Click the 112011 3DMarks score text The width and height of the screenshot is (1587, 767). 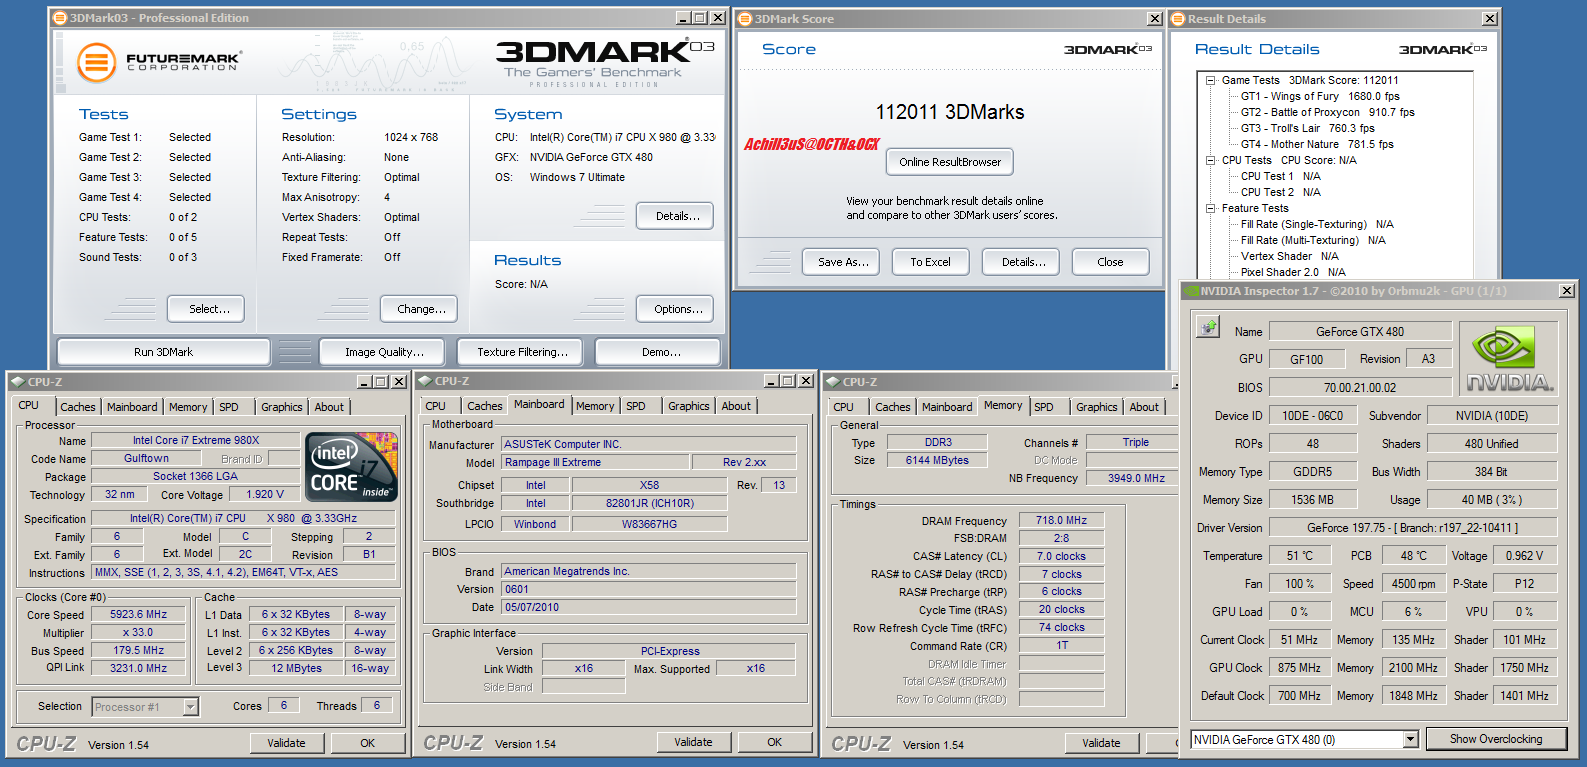tap(949, 112)
